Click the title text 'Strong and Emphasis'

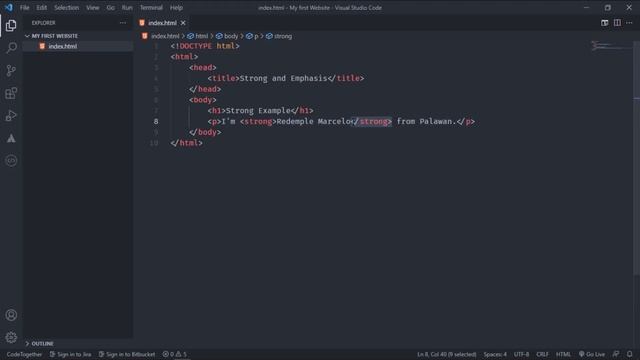[x=283, y=78]
